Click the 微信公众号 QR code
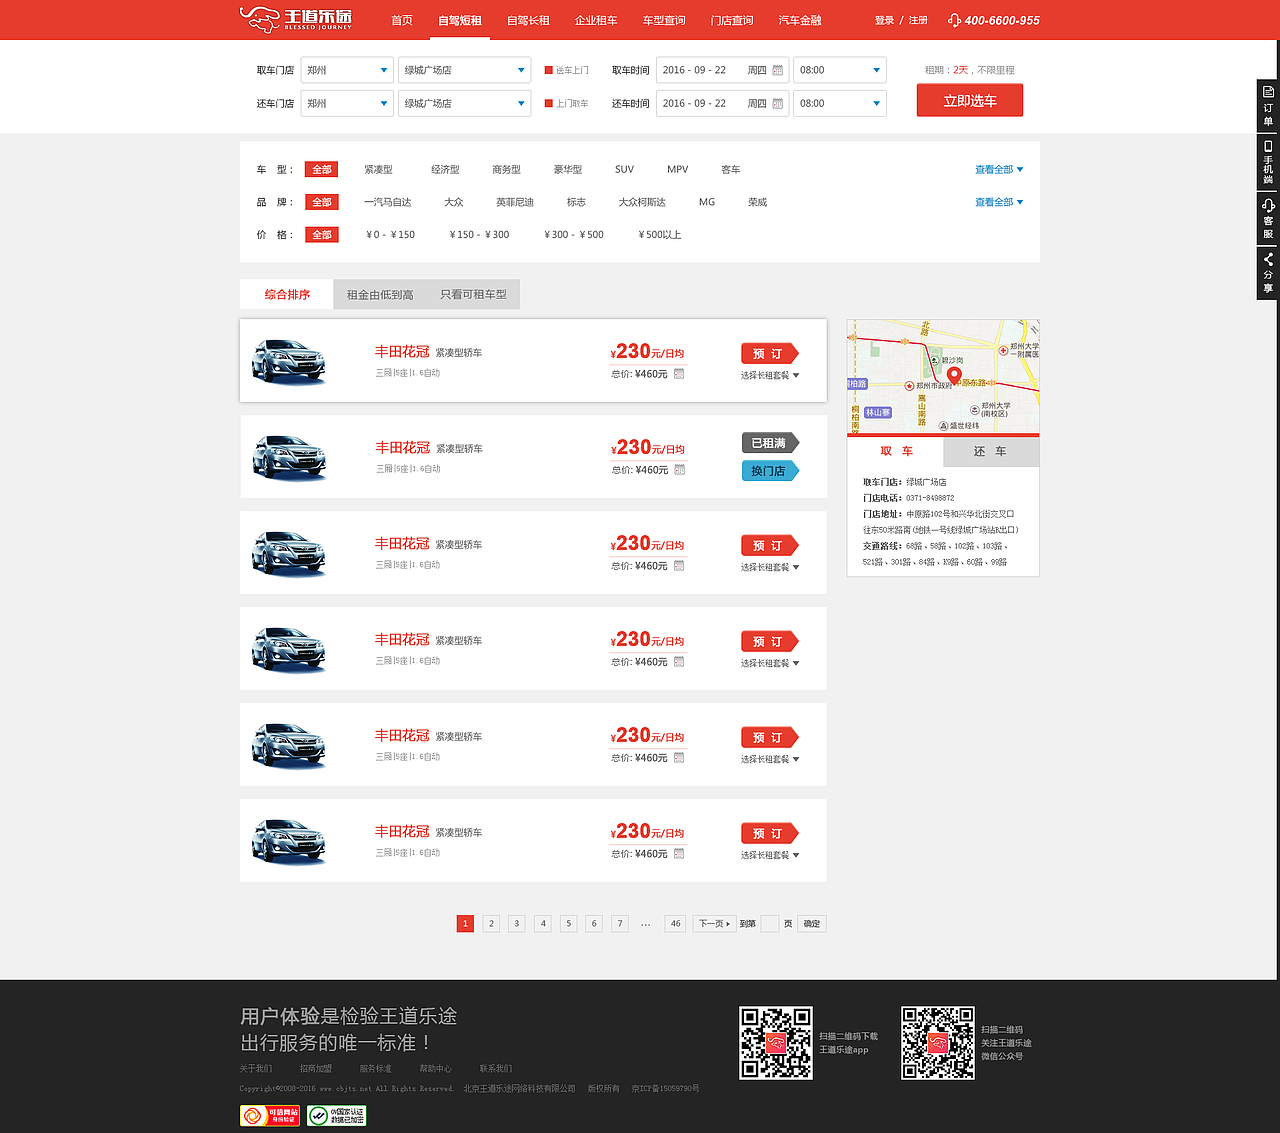This screenshot has height=1133, width=1280. [938, 1043]
